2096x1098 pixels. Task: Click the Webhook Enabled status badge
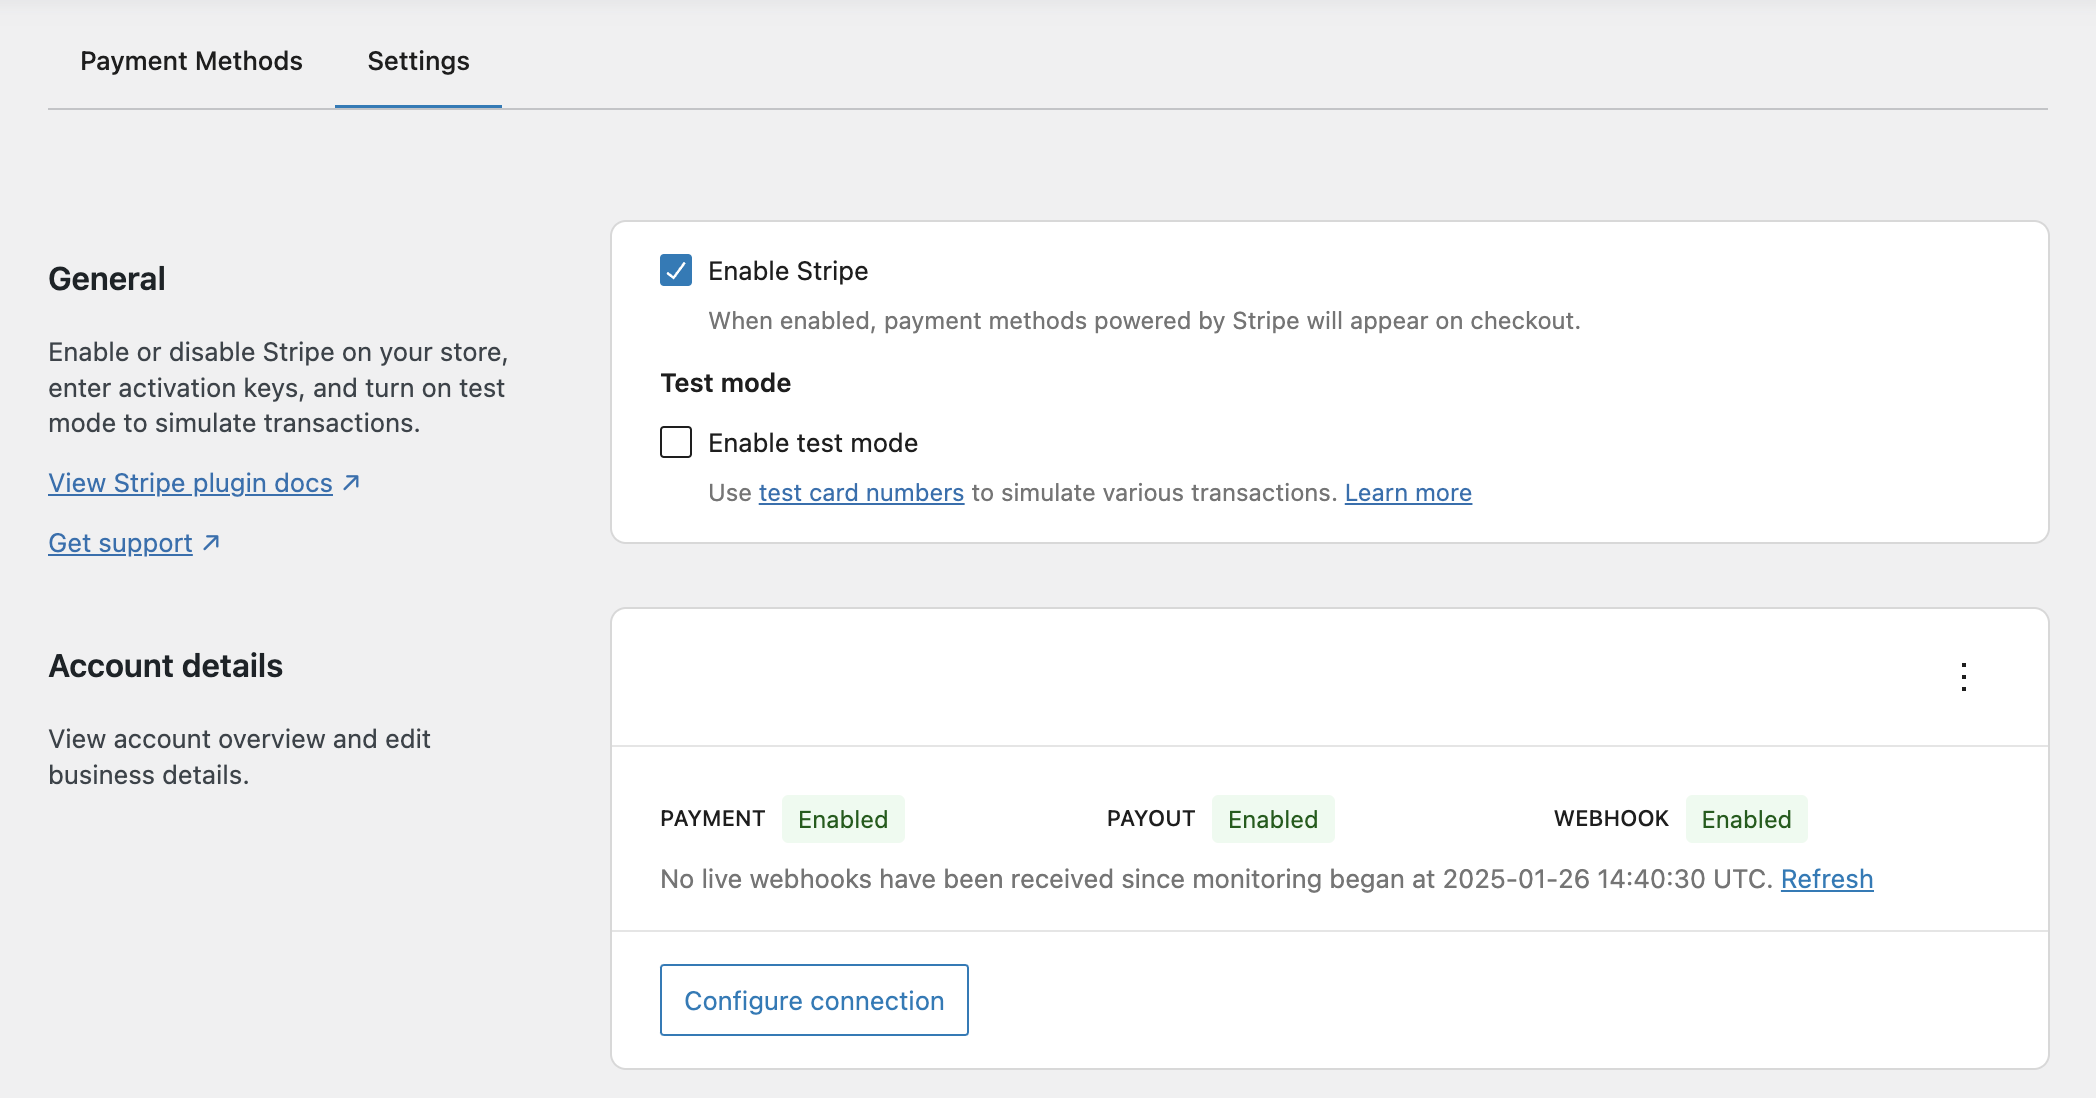coord(1745,819)
